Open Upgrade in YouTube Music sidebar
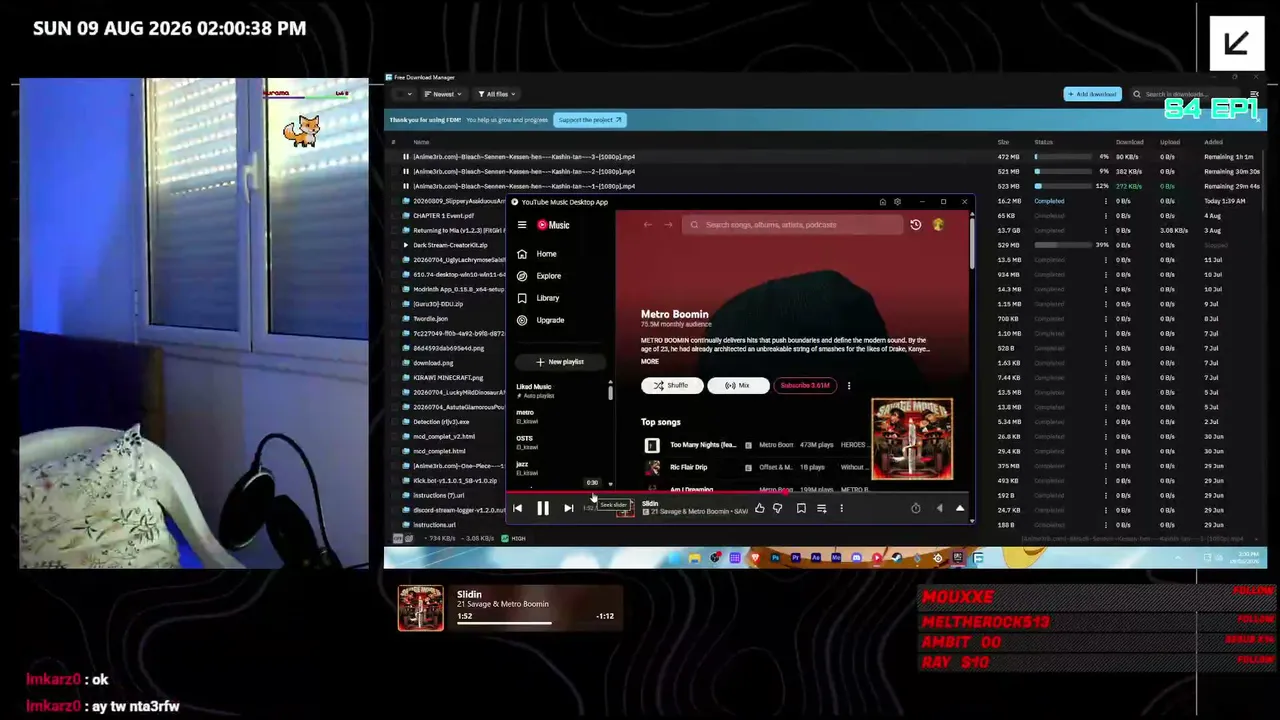Image resolution: width=1280 pixels, height=720 pixels. (541, 320)
